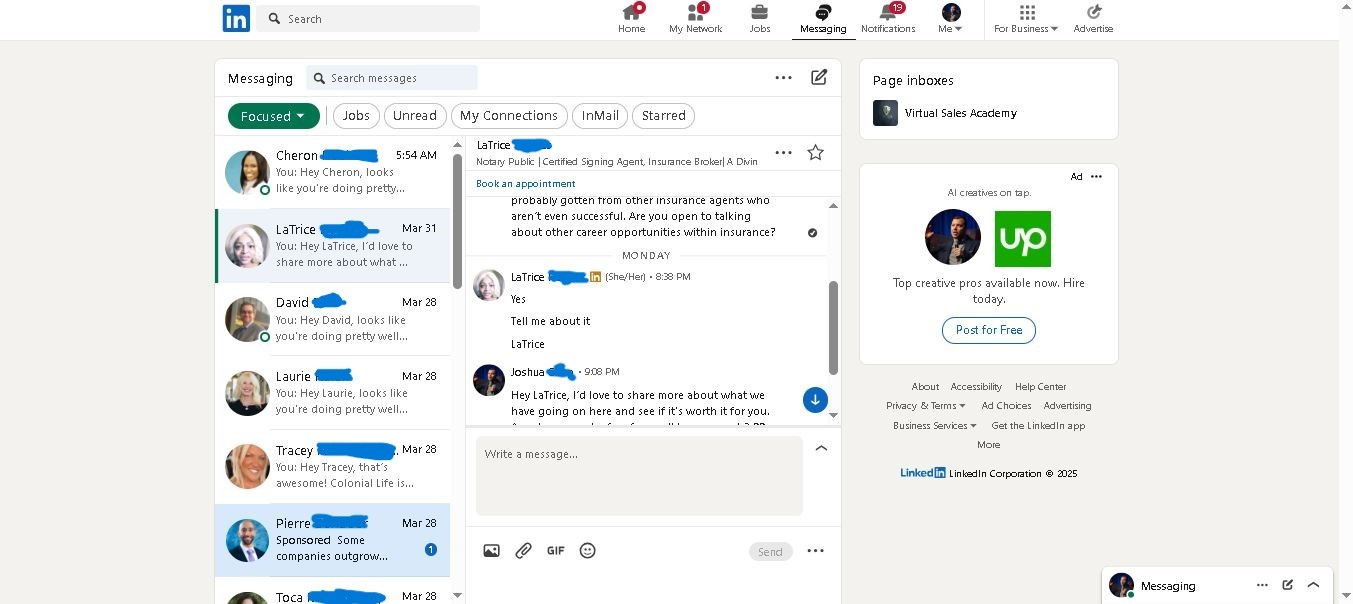
Task: Open the About footer link
Action: [925, 387]
